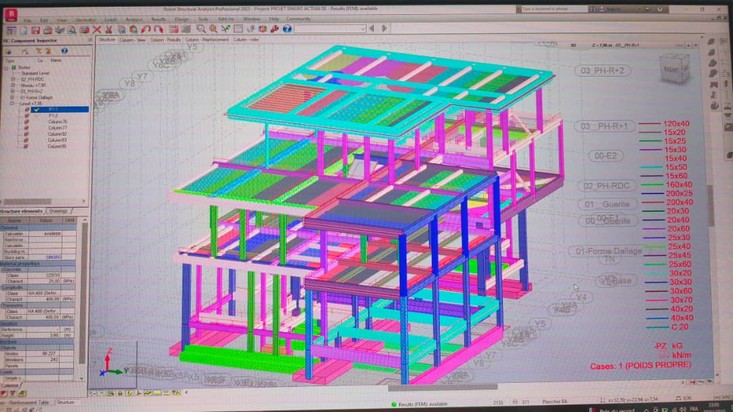Select the Structure elements tab
733x412 pixels.
point(22,211)
